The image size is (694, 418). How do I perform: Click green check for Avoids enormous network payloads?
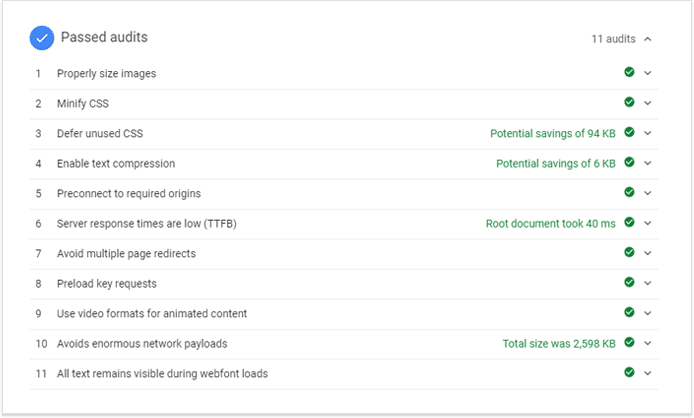point(629,342)
